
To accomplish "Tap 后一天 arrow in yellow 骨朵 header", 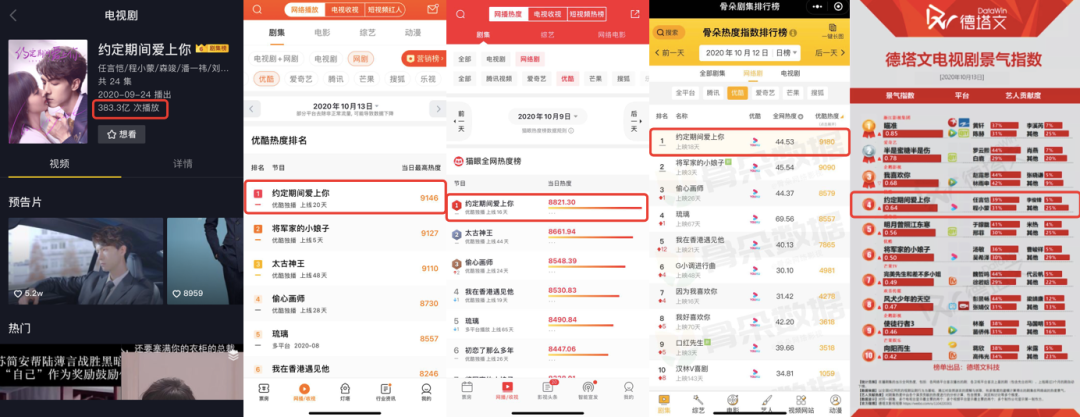I will [829, 52].
